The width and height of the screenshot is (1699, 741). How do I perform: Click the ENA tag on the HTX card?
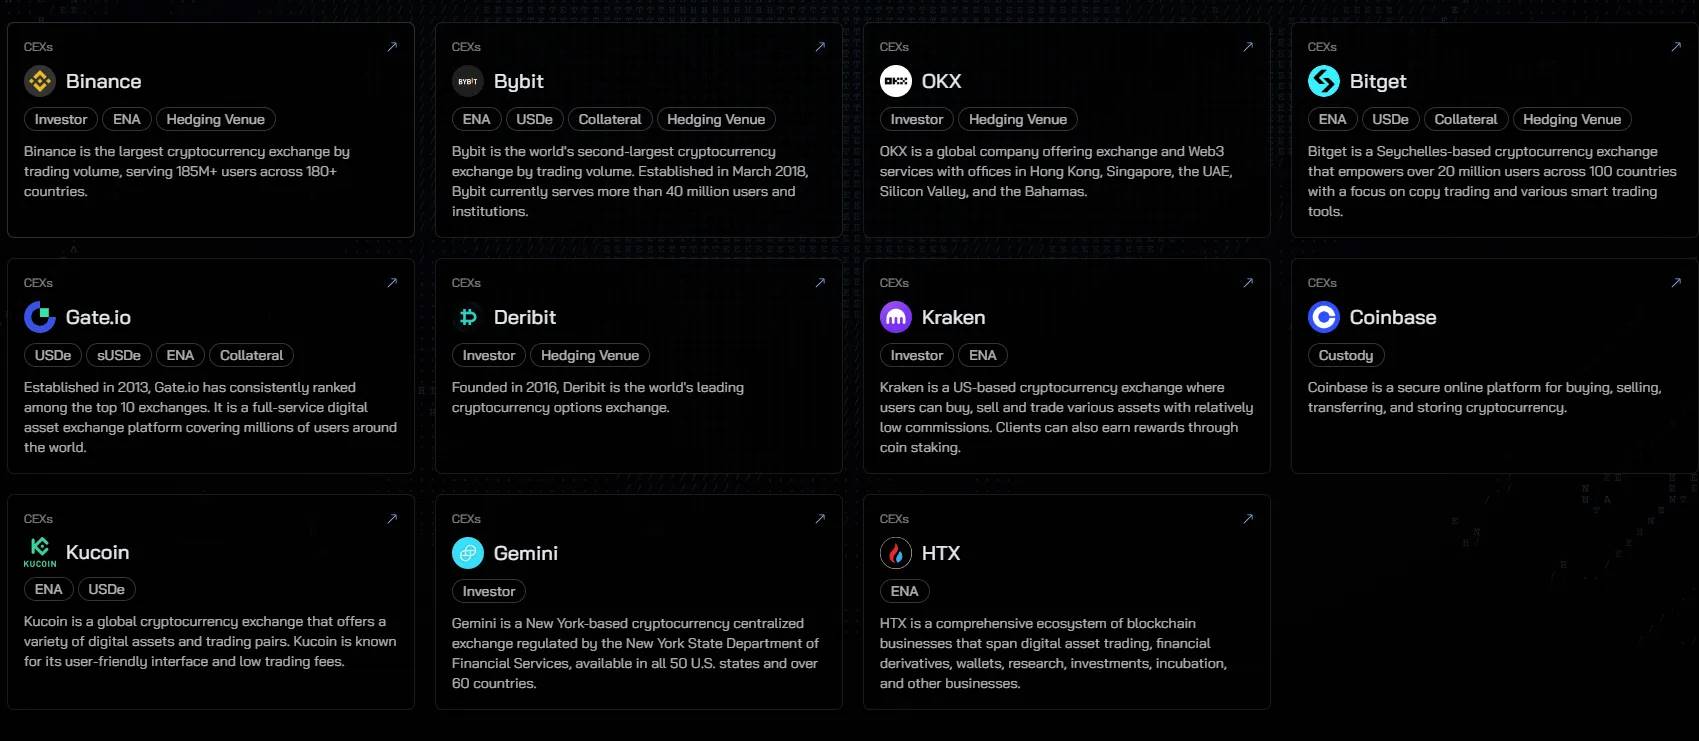click(904, 591)
